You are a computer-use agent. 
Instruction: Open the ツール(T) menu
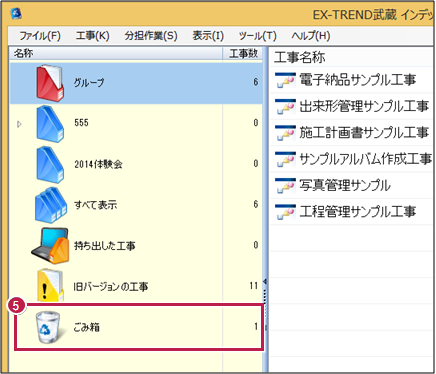coord(257,36)
